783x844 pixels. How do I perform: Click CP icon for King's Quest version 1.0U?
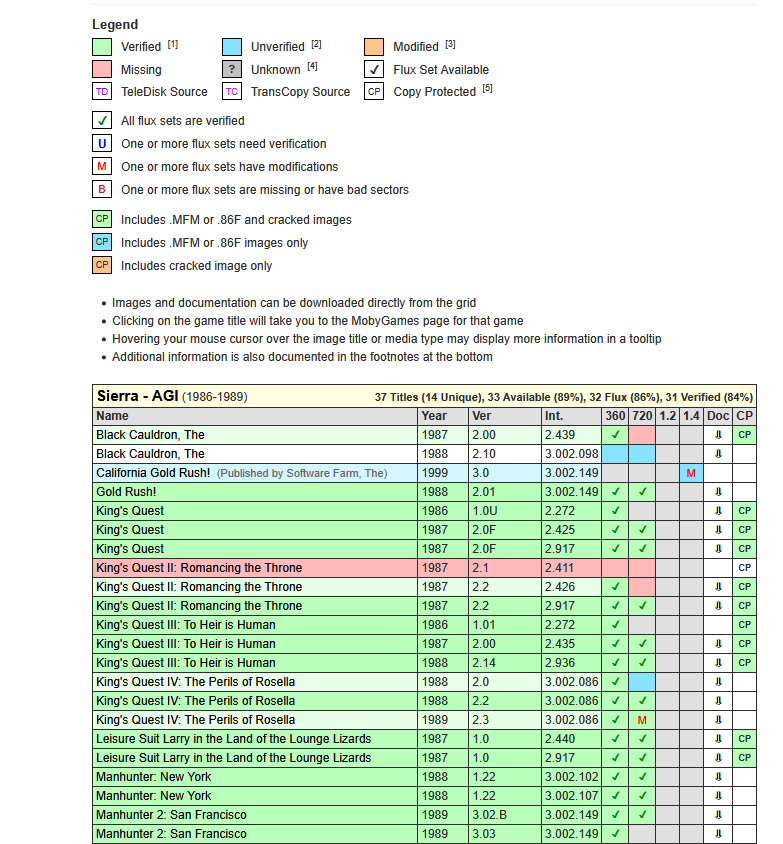[x=744, y=511]
